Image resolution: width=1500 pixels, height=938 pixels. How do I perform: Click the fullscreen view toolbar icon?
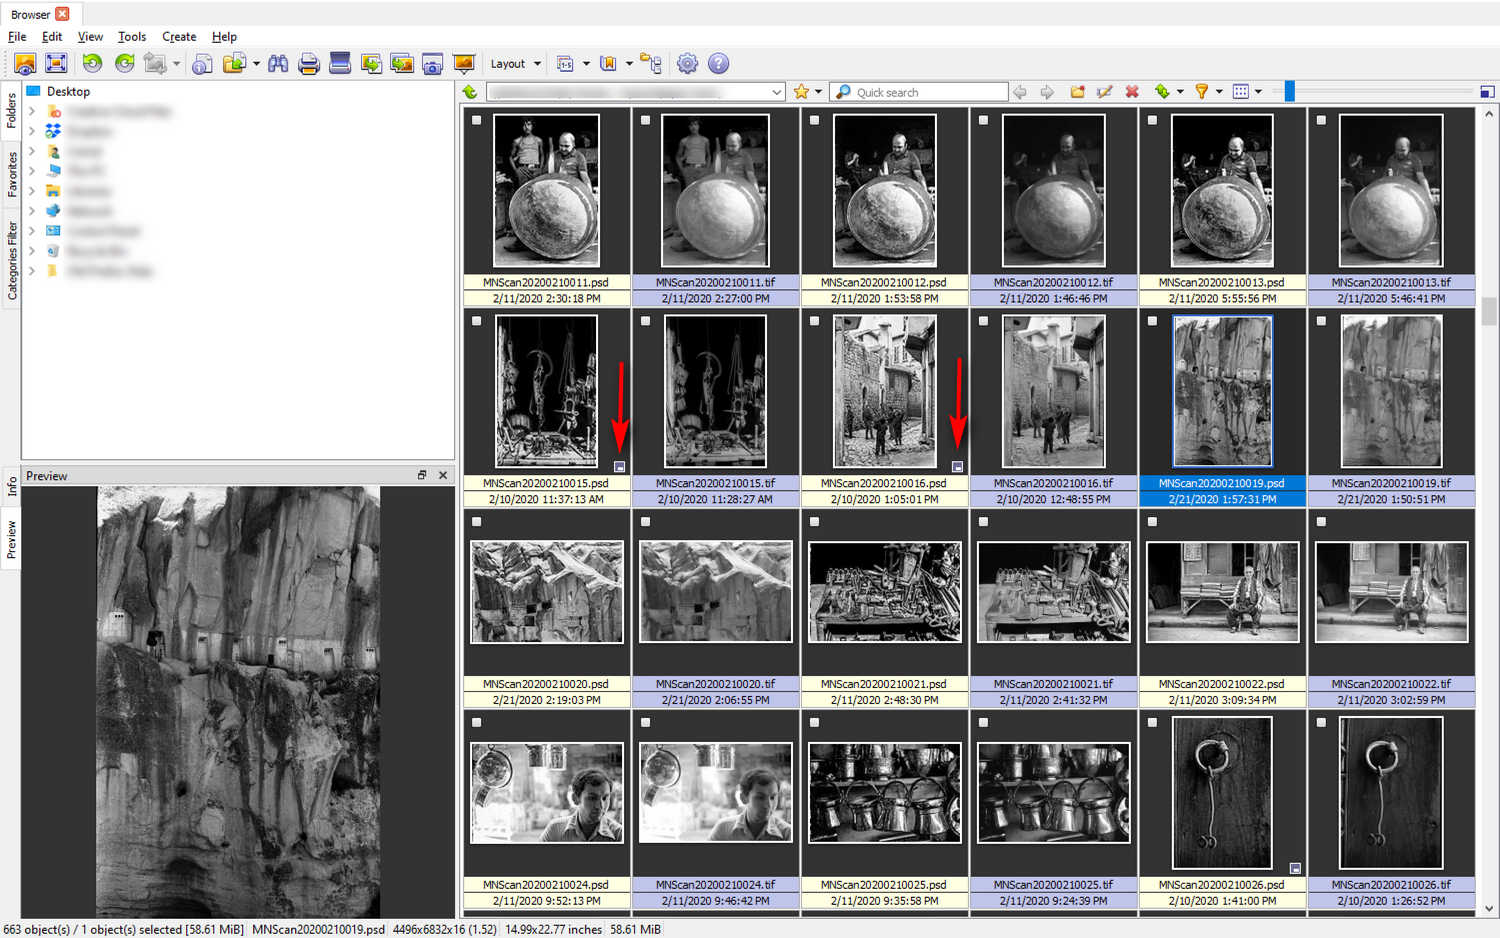coord(56,63)
